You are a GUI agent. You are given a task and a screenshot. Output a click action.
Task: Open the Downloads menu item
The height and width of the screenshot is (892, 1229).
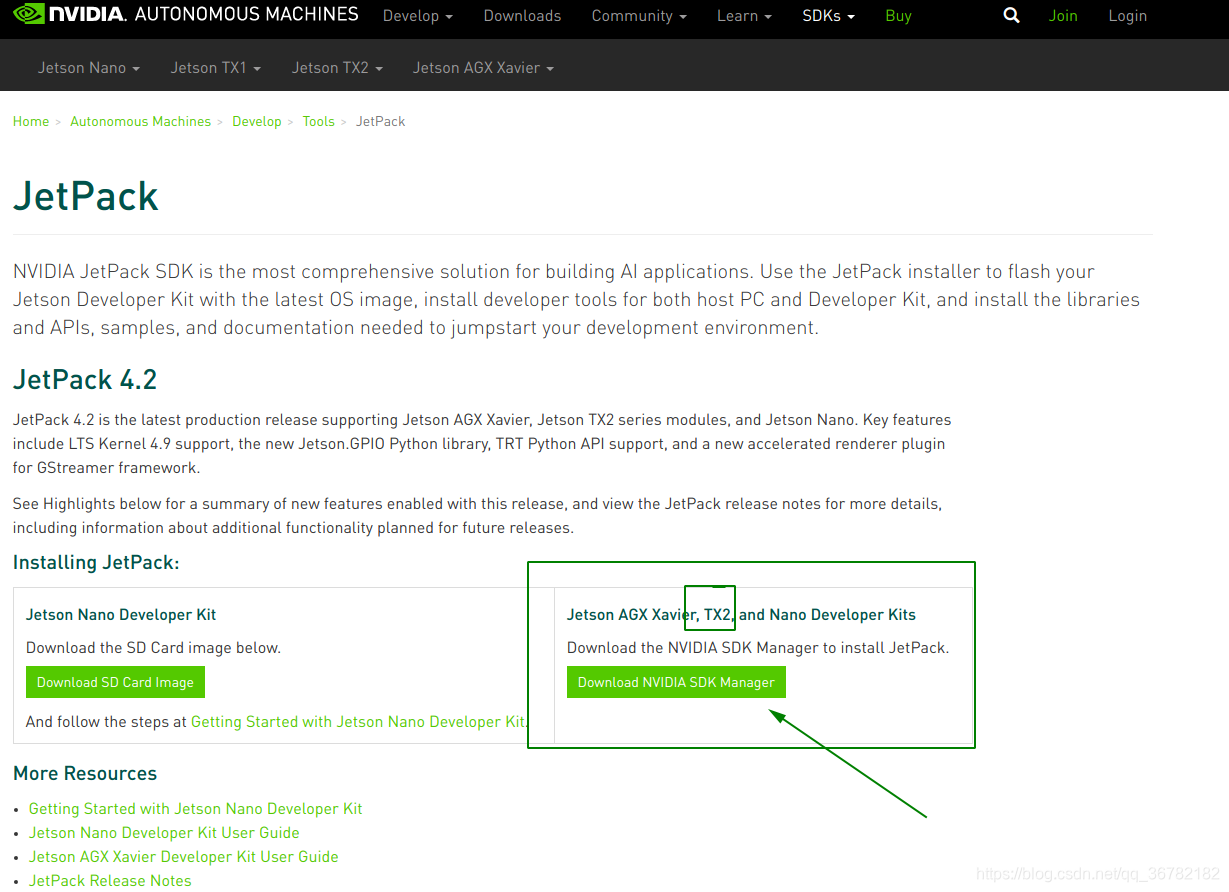[x=522, y=16]
